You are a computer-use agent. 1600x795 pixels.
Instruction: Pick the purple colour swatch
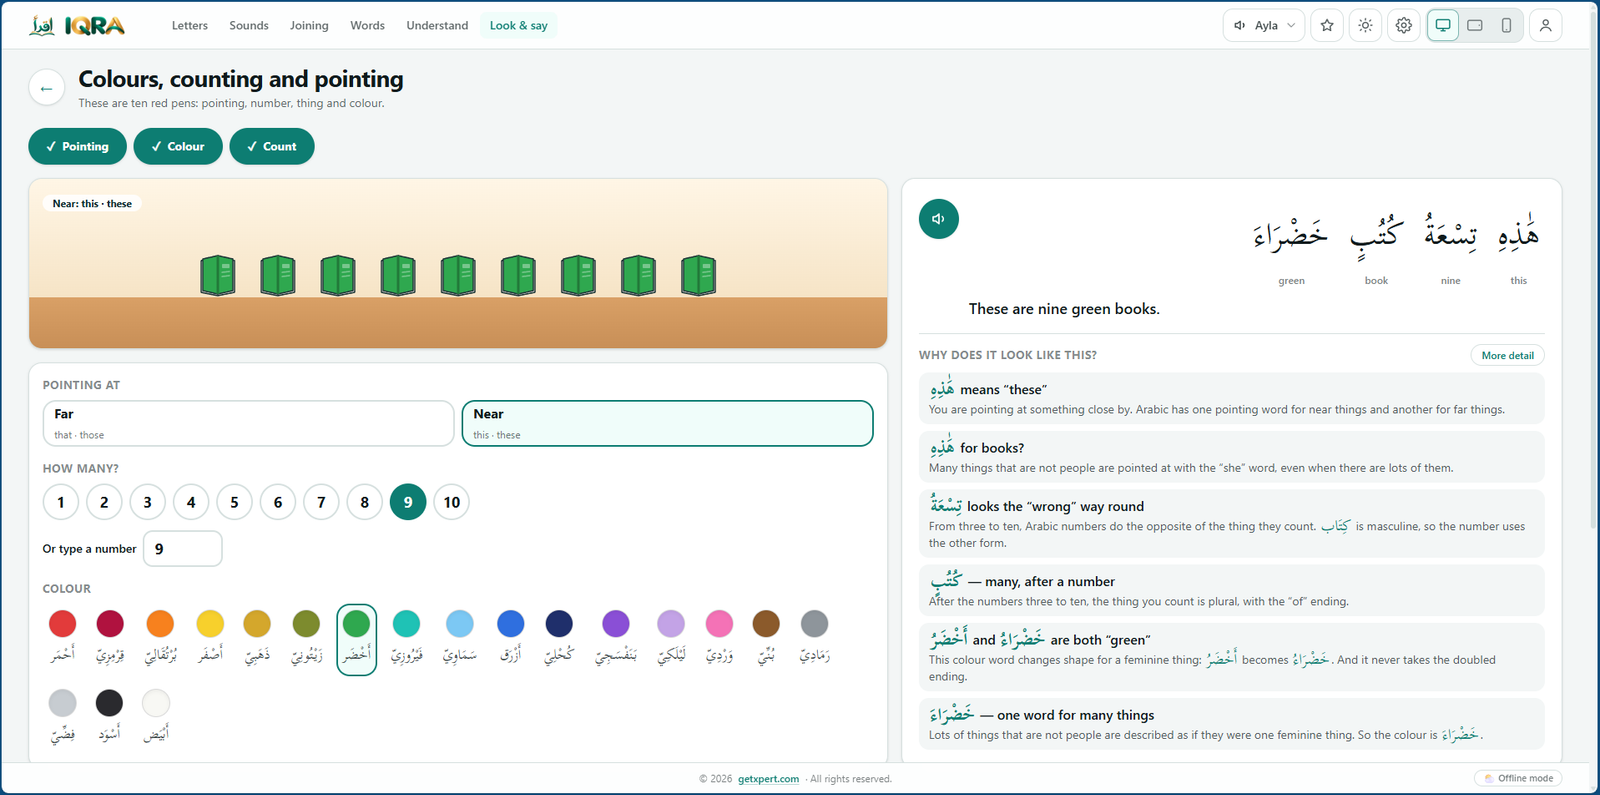[616, 624]
